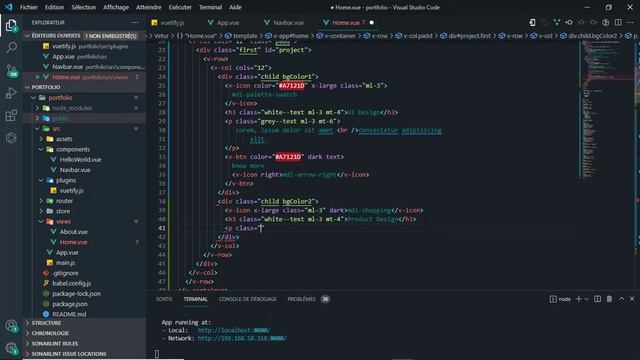Open the Affichage menu
This screenshot has width=640, height=360.
116,7
